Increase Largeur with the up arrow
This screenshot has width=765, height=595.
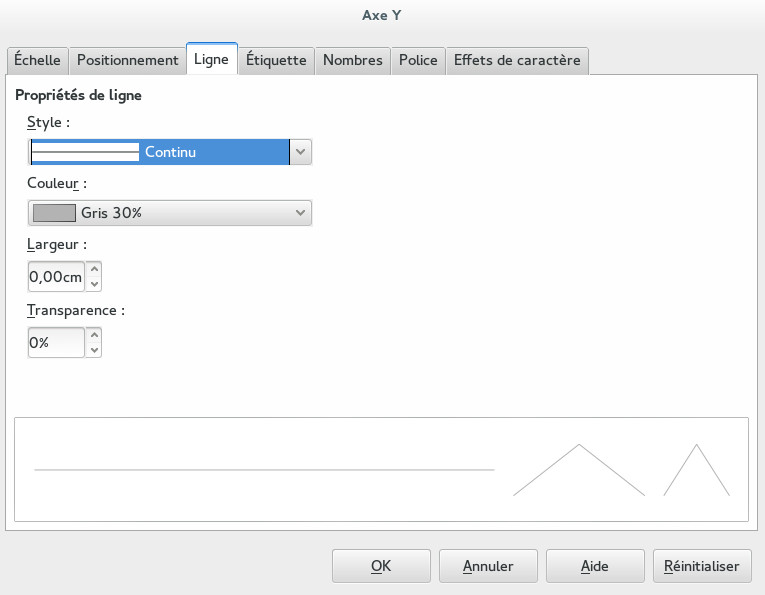(x=94, y=269)
